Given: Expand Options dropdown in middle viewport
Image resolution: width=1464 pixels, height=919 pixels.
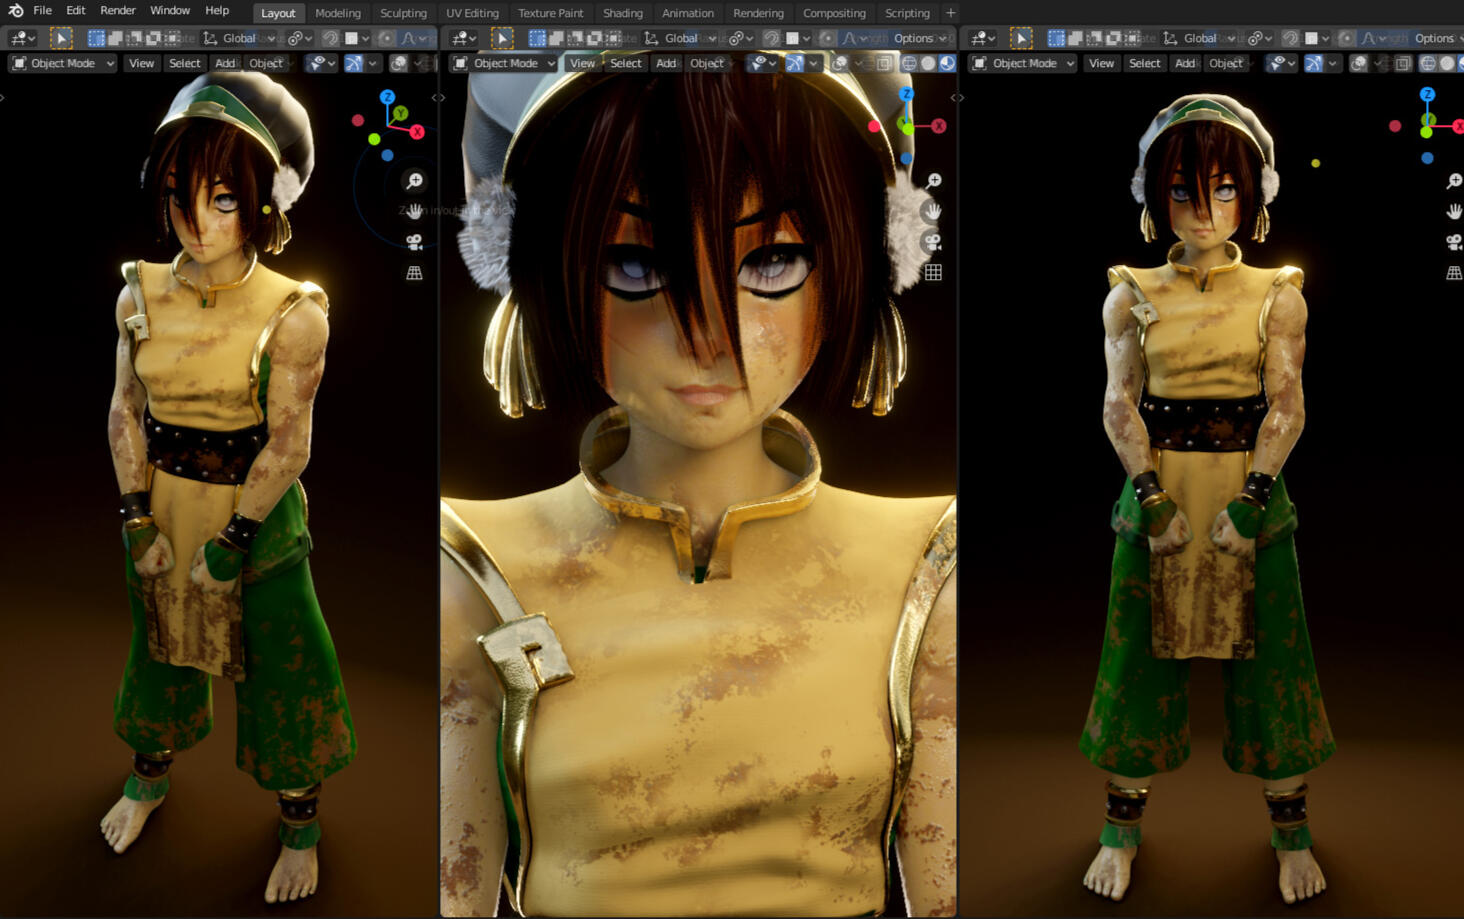Looking at the screenshot, I should coord(919,38).
